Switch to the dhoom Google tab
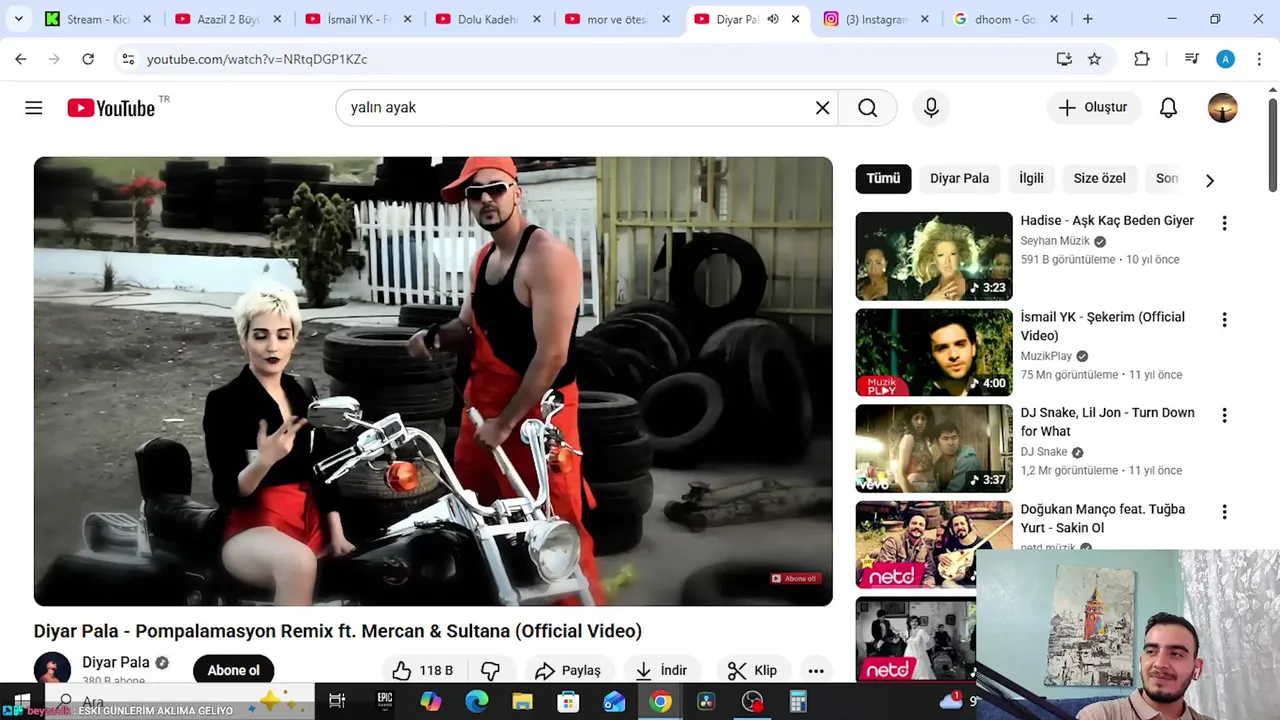The height and width of the screenshot is (720, 1280). [1006, 19]
